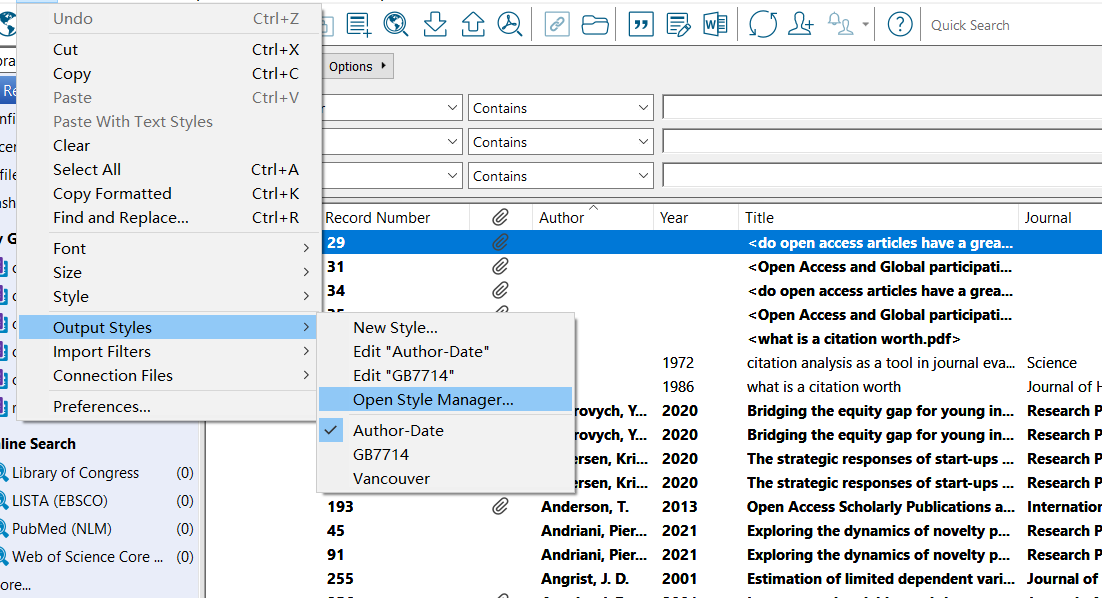Open the second Contains condition dropdown
The height and width of the screenshot is (598, 1102).
coord(560,141)
